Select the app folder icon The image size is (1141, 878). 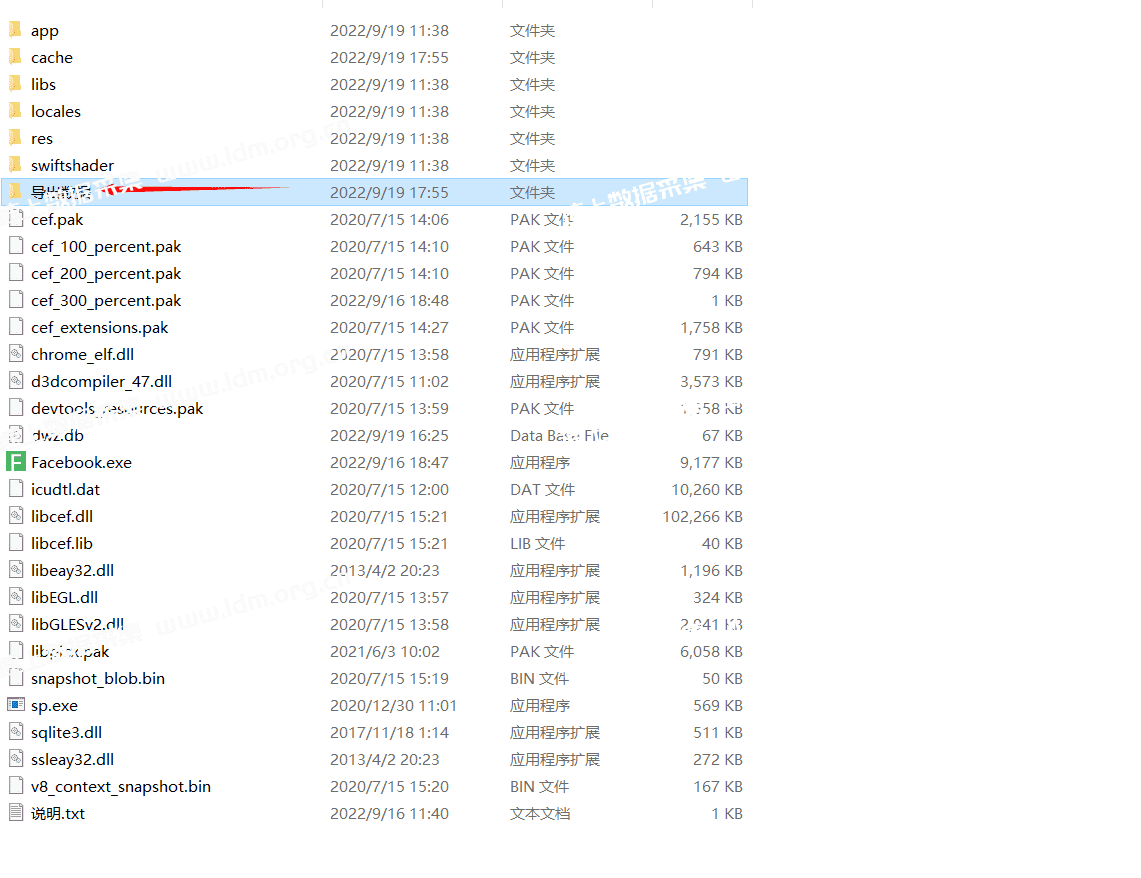15,30
